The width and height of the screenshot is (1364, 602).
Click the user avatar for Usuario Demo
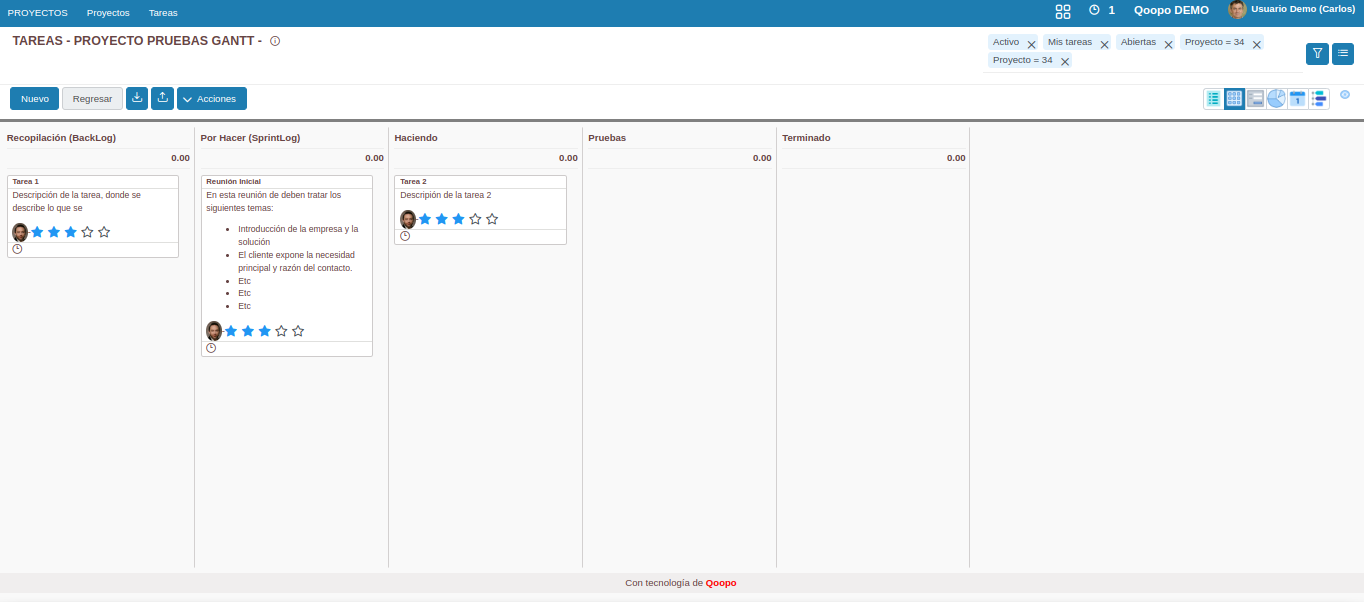[1237, 10]
